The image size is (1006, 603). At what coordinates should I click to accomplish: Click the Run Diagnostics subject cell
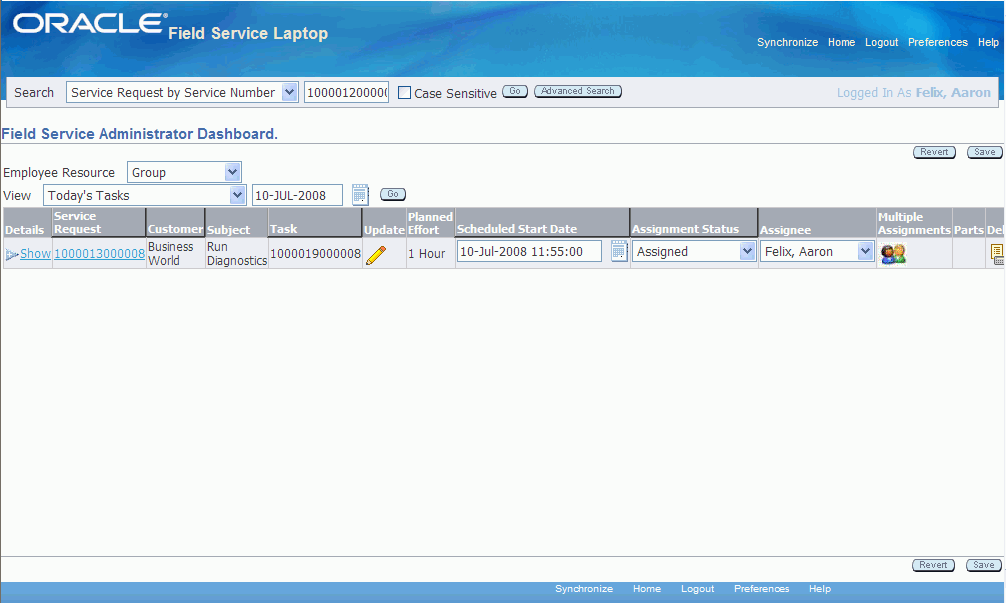coord(236,253)
